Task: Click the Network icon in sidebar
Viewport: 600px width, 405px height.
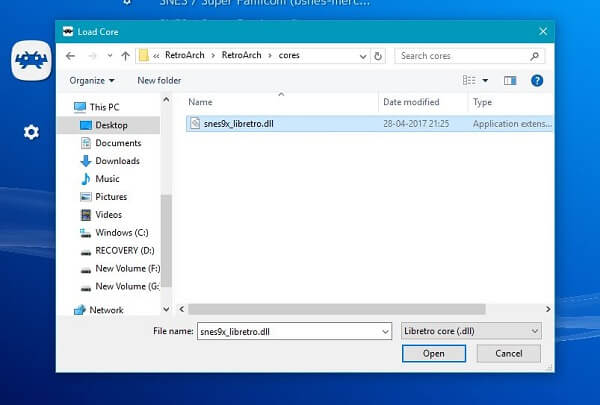Action: click(x=80, y=310)
